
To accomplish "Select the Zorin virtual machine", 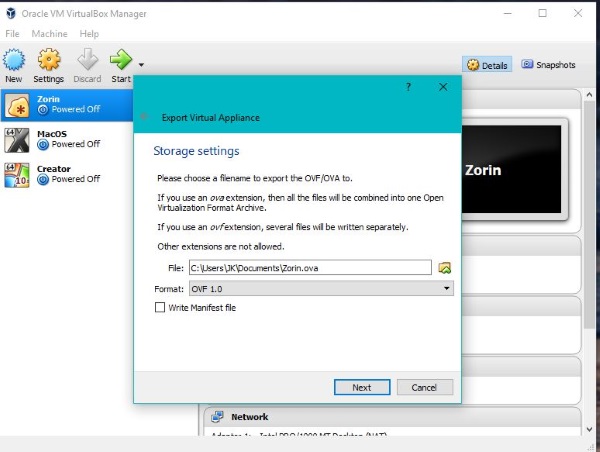I will pos(67,105).
